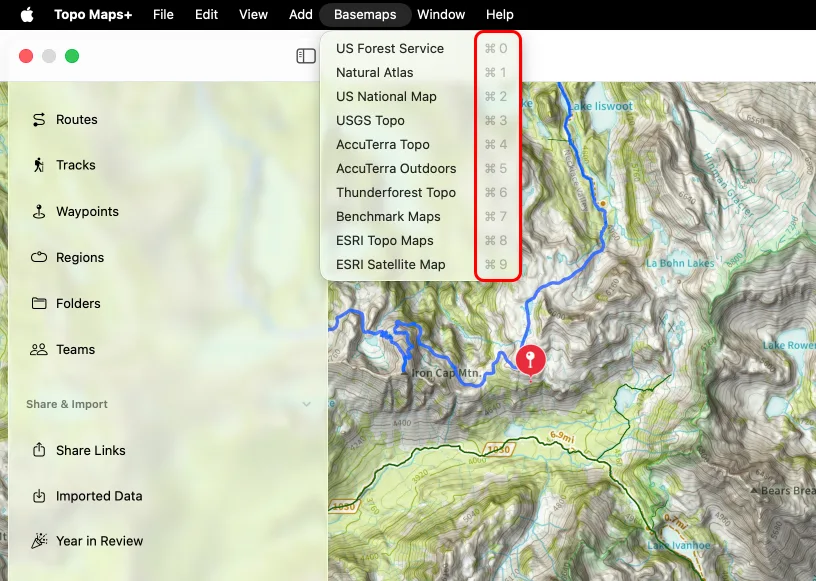Open the Add menu
This screenshot has width=816, height=581.
[x=301, y=15]
